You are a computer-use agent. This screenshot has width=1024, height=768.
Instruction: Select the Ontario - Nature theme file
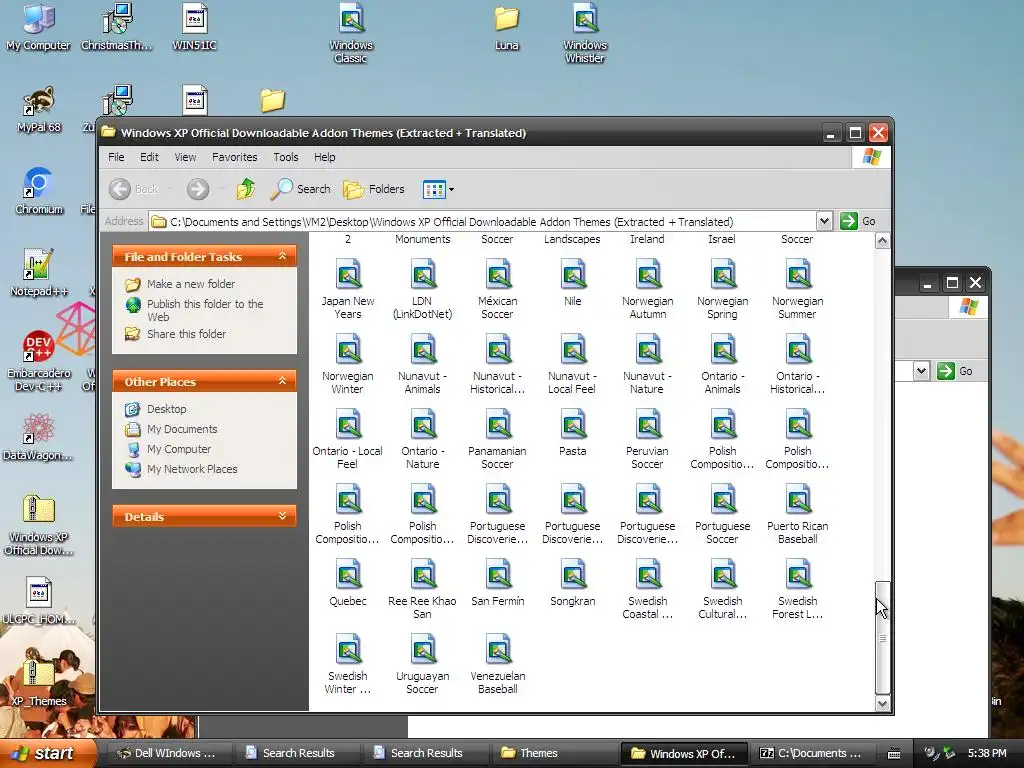click(423, 438)
